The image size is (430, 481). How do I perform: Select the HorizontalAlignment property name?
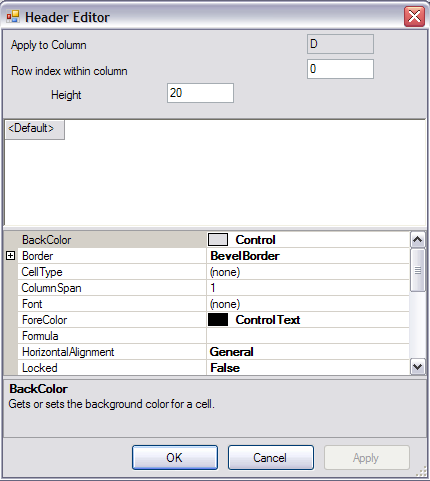tap(68, 352)
